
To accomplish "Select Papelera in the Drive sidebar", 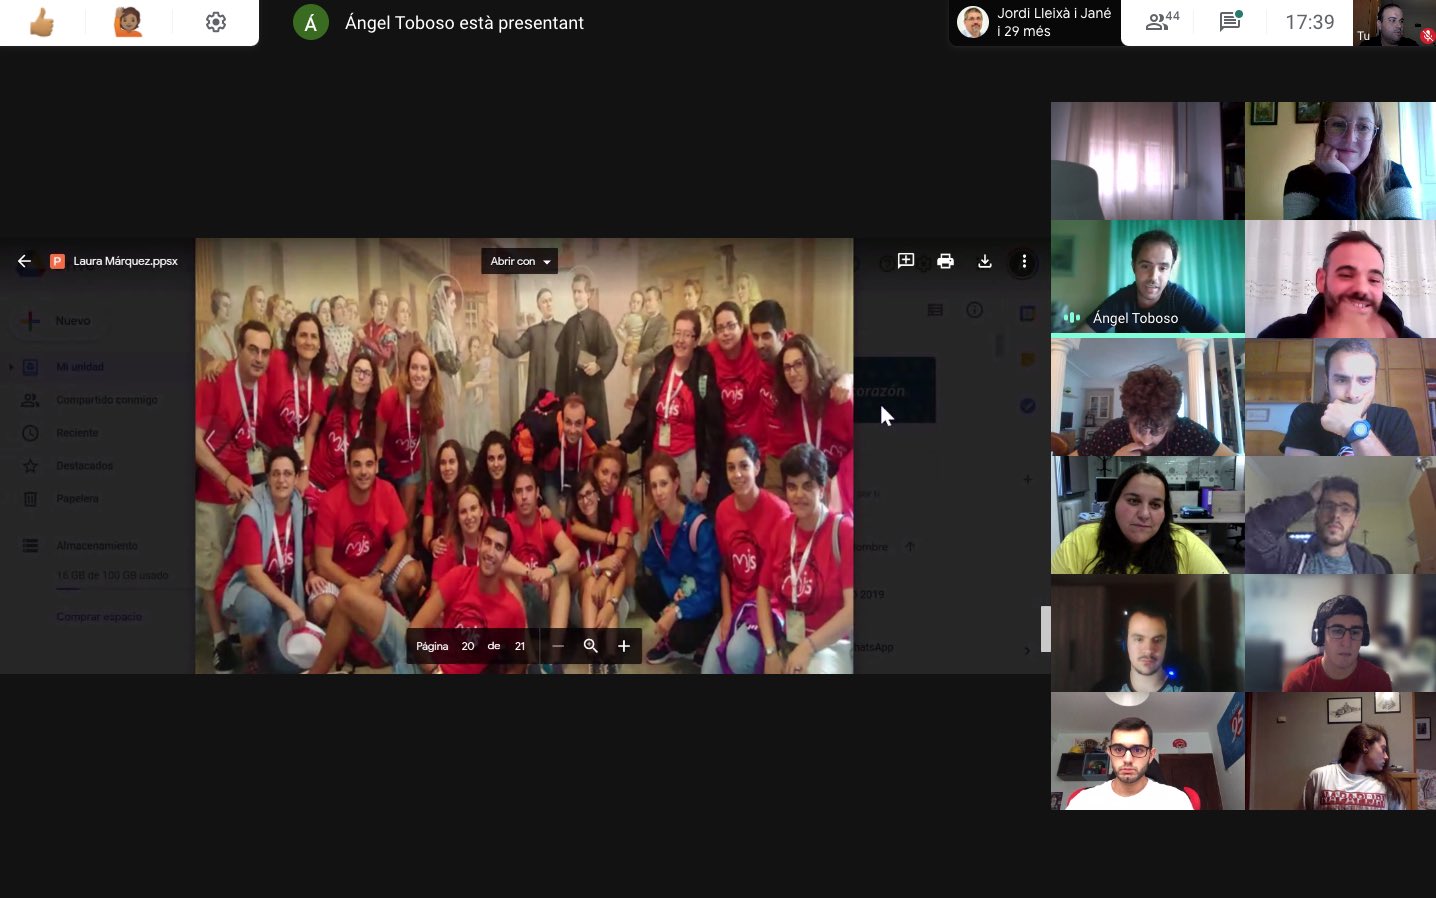I will (77, 499).
